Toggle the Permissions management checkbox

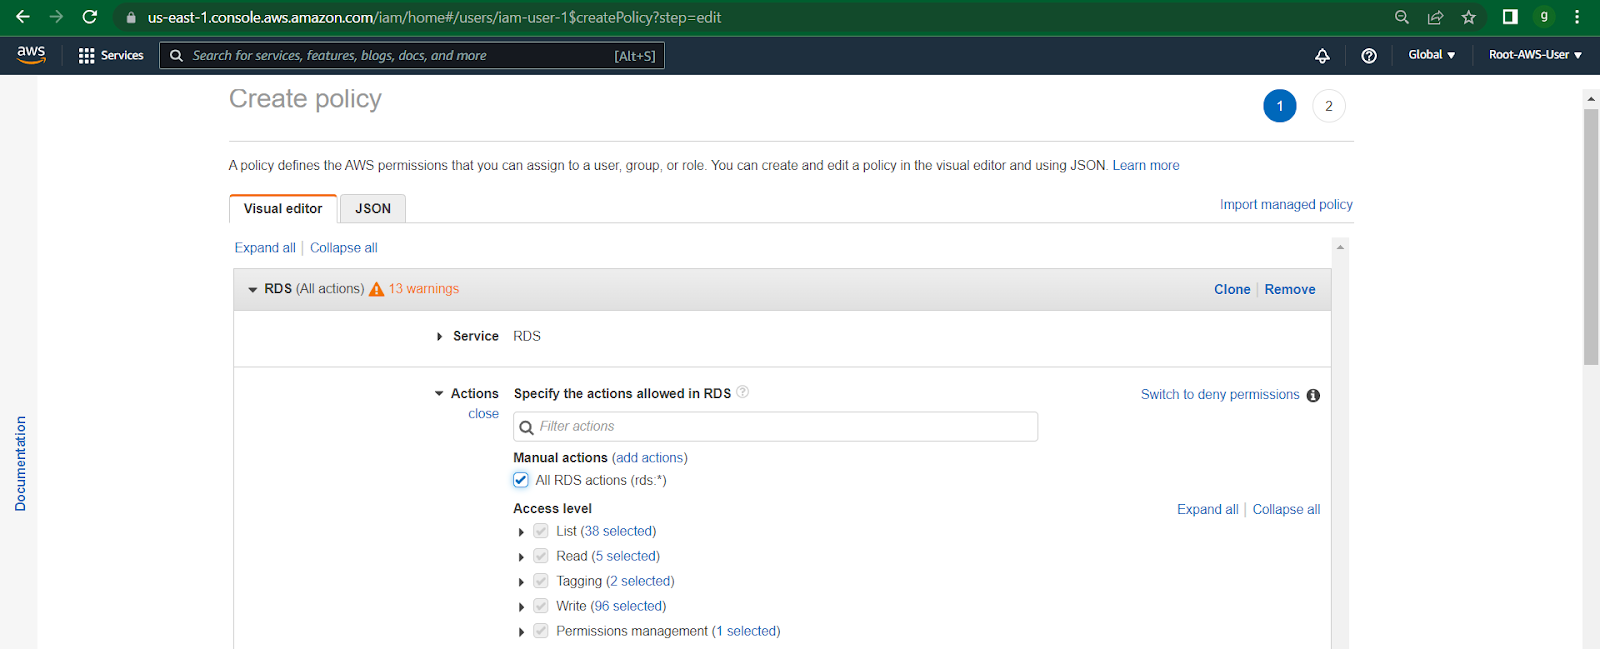coord(541,631)
